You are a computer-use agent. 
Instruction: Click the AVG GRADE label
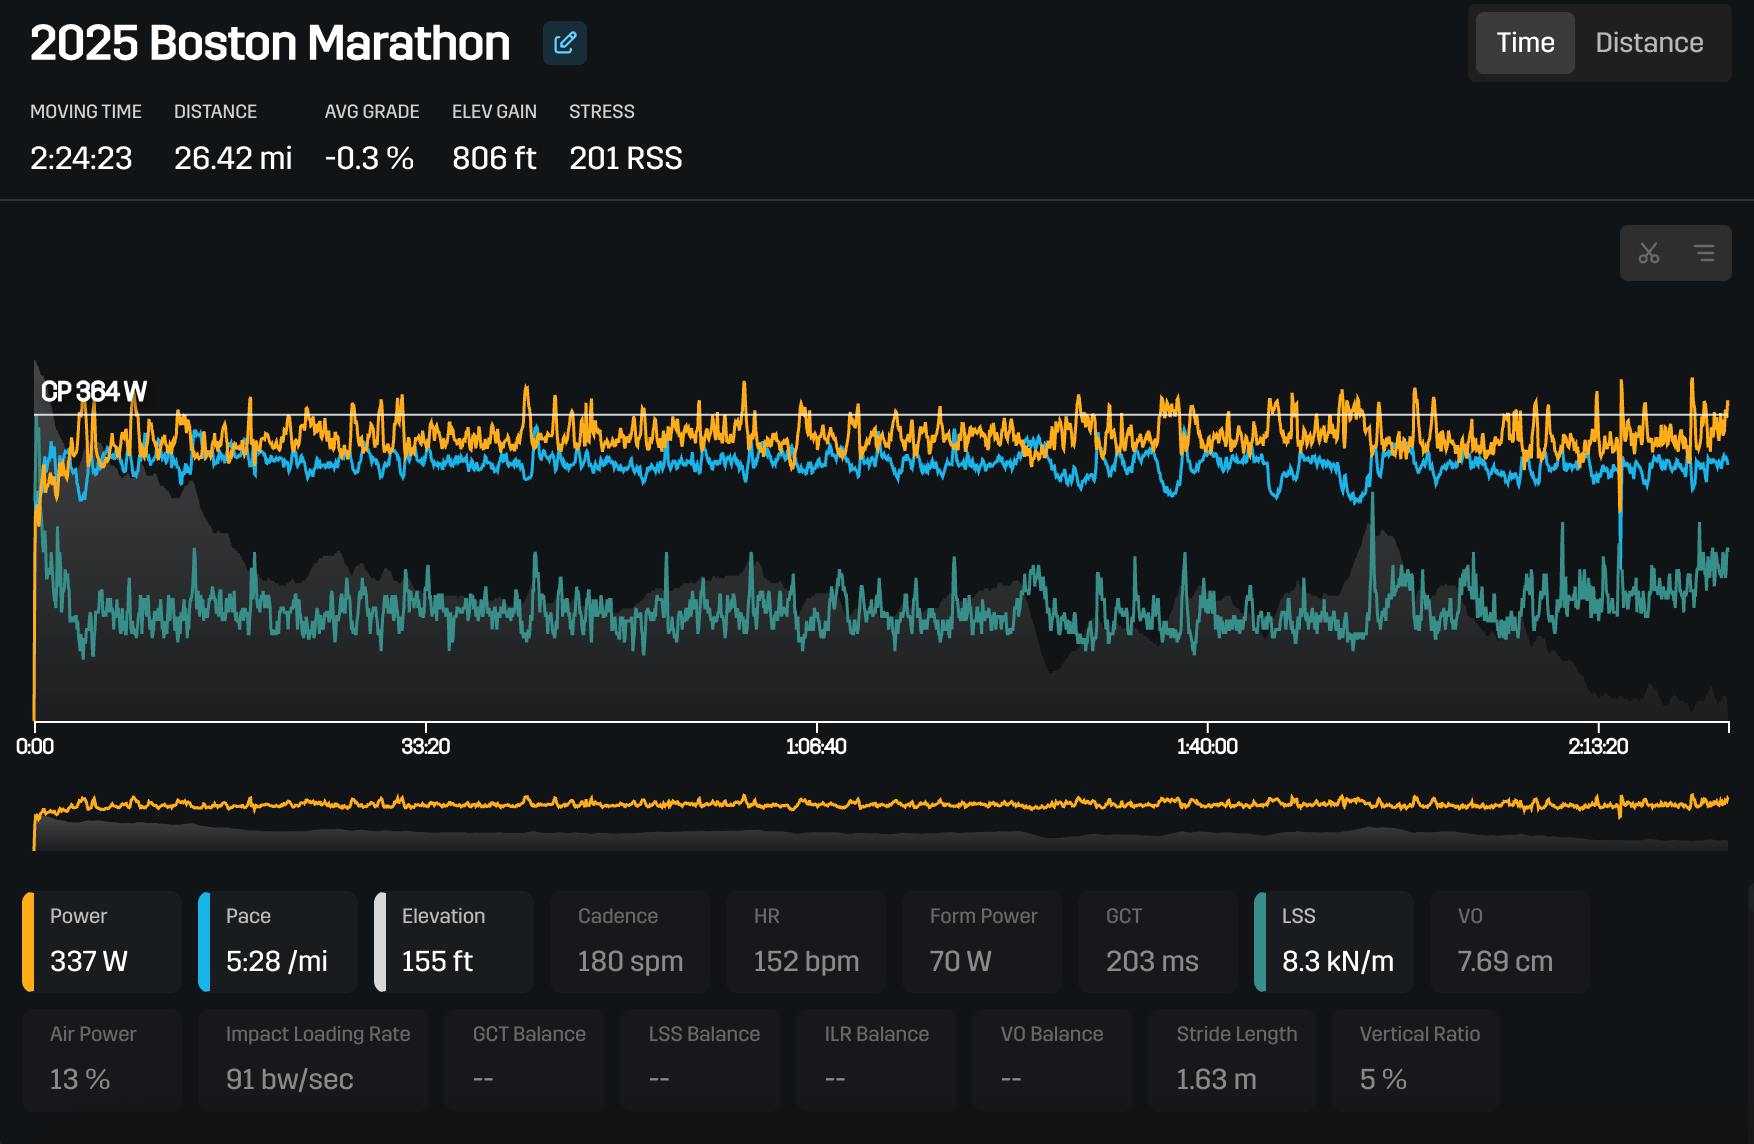(x=372, y=111)
